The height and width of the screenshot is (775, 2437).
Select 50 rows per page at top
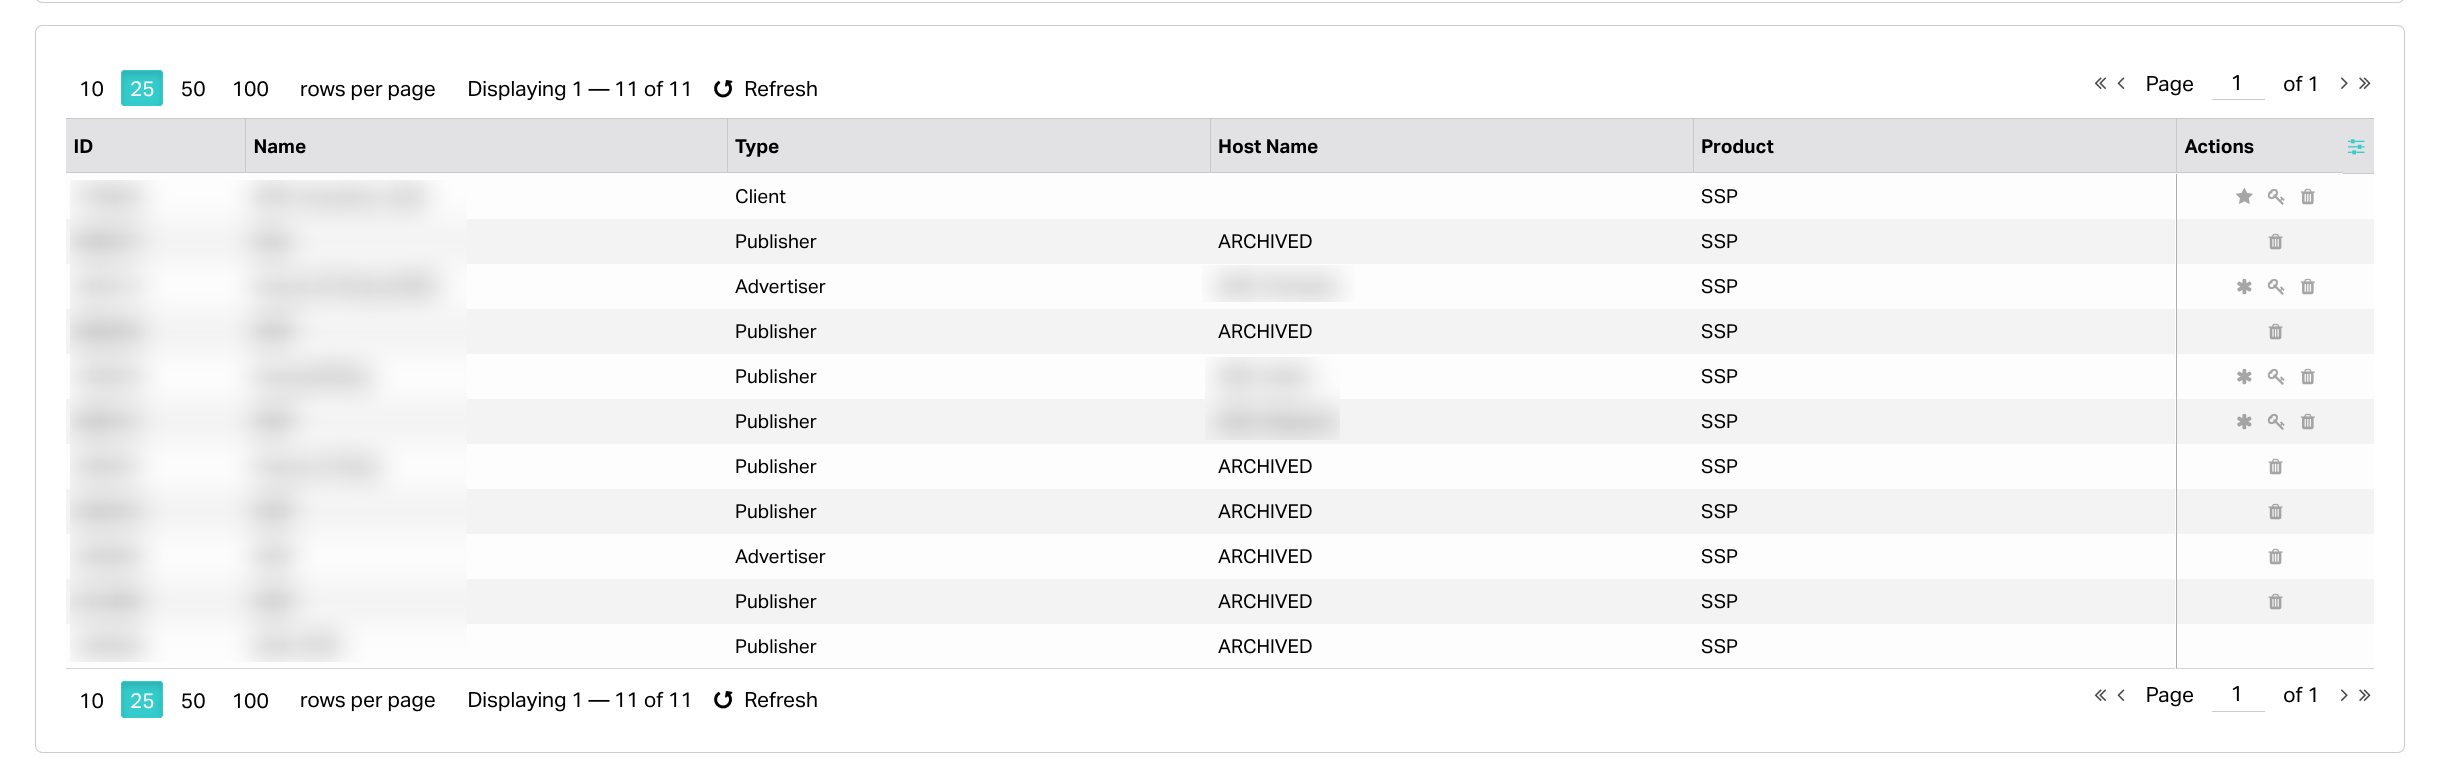point(193,89)
